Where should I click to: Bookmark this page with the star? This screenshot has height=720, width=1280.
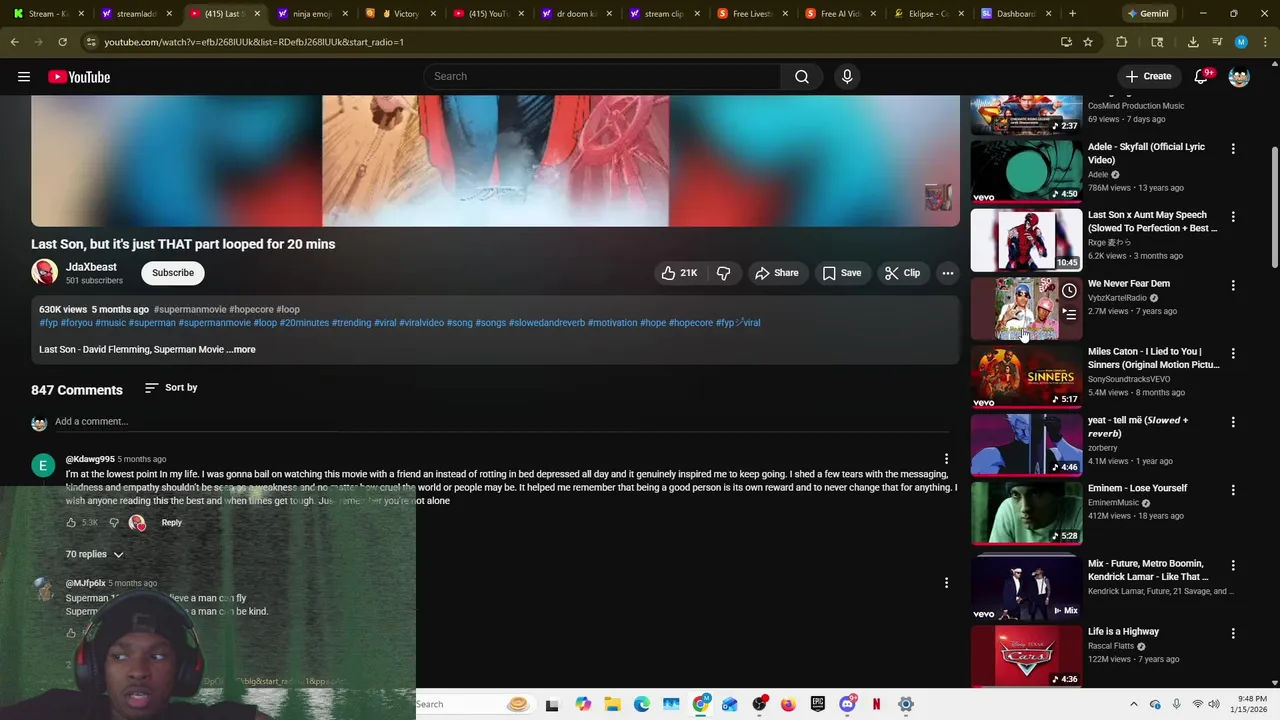pyautogui.click(x=1088, y=42)
